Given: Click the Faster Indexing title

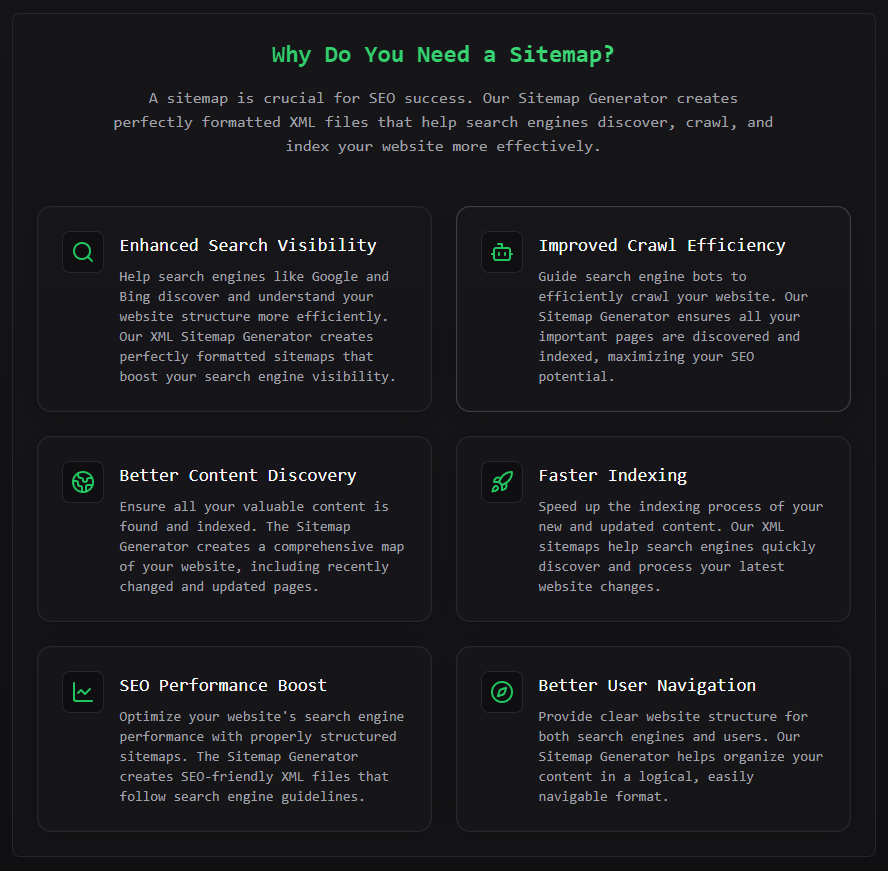Looking at the screenshot, I should tap(612, 475).
